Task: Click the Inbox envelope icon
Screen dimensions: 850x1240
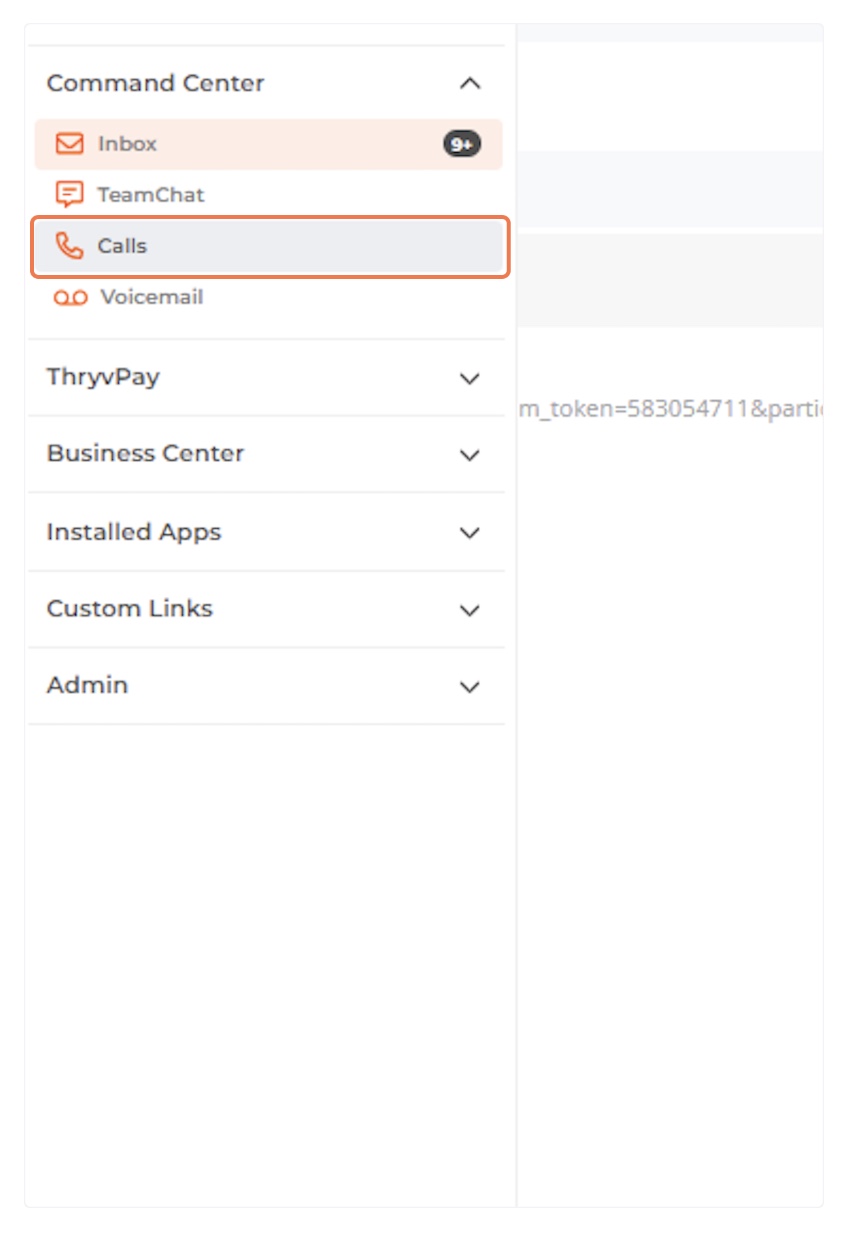Action: click(69, 144)
